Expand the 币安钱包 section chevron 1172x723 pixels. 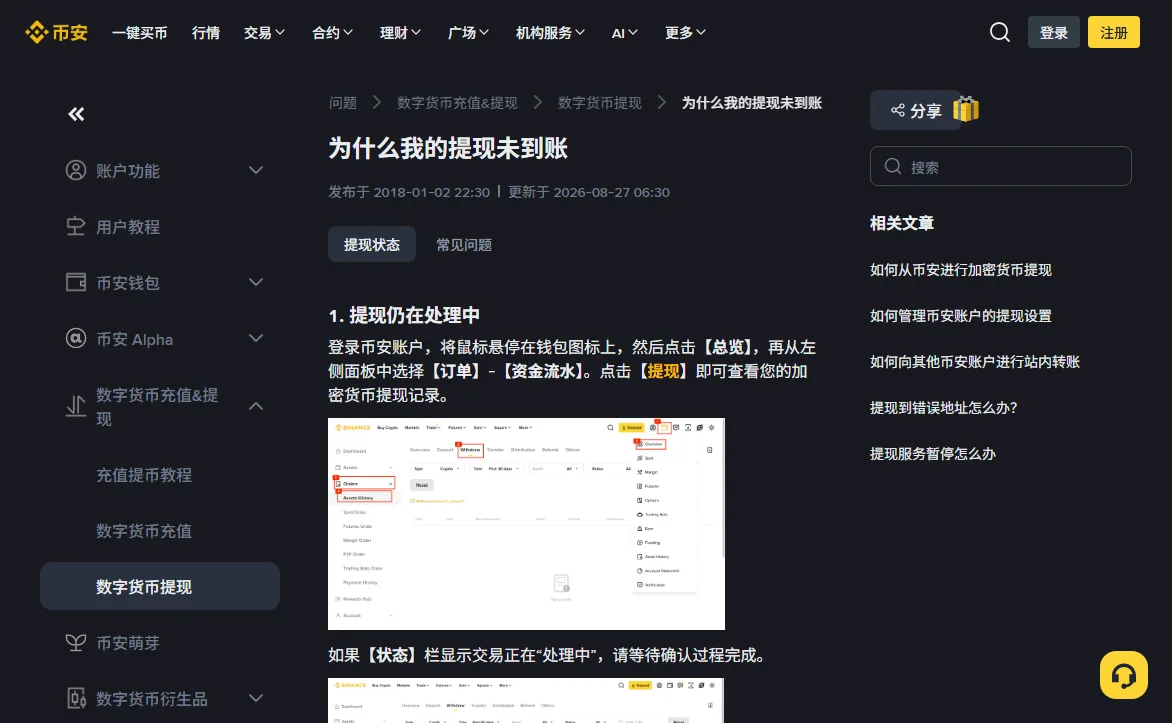256,282
